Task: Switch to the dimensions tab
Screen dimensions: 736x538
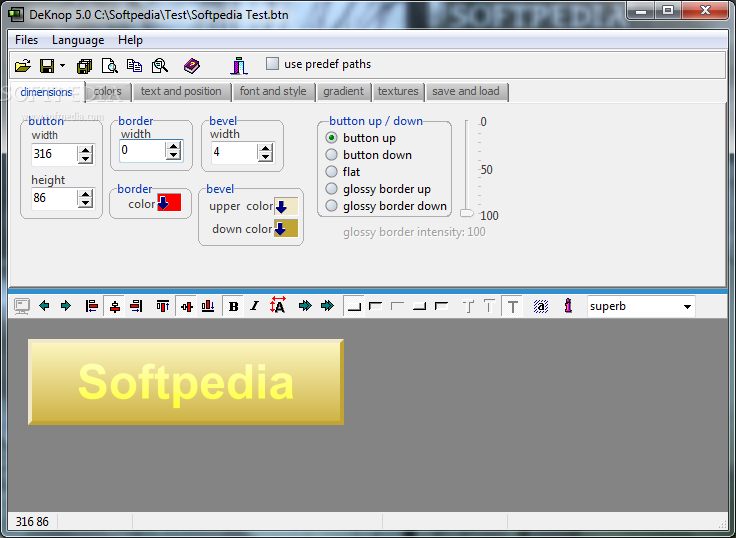Action: click(x=46, y=92)
